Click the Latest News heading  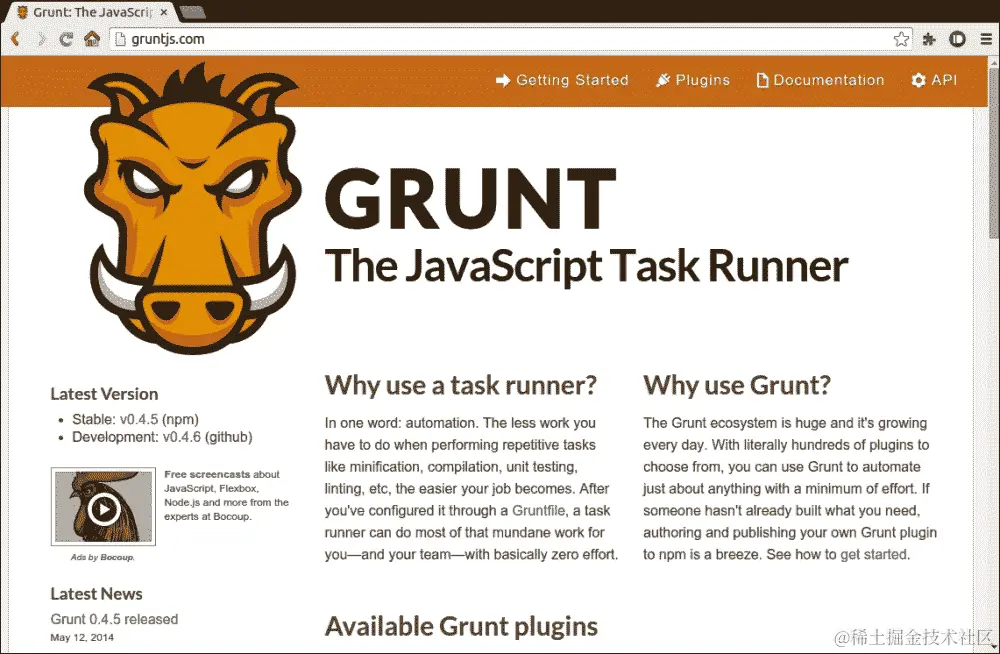pos(96,593)
